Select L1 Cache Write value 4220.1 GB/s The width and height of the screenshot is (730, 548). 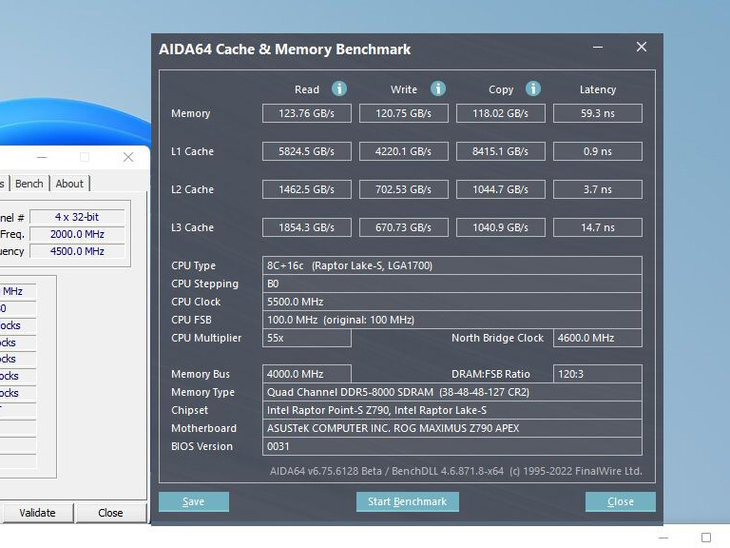[x=404, y=151]
